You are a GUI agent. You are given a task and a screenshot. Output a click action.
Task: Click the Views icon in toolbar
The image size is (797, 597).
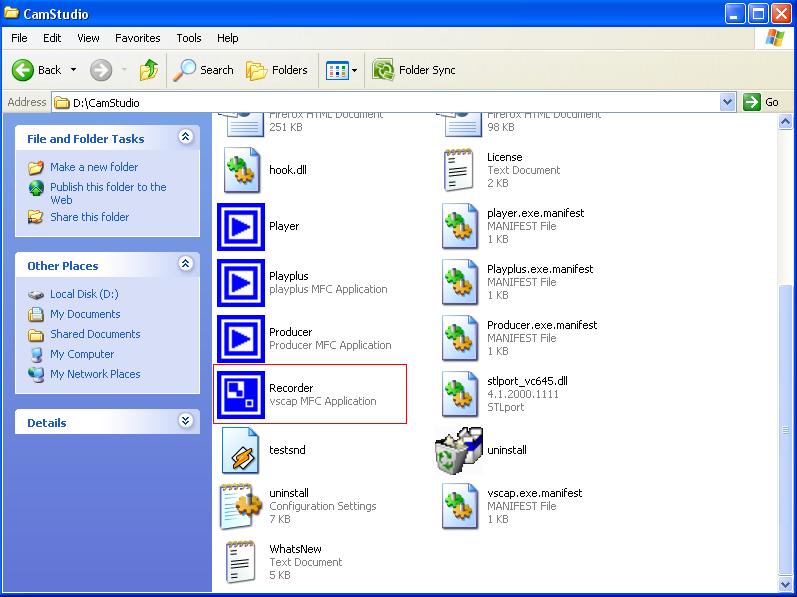[x=337, y=71]
